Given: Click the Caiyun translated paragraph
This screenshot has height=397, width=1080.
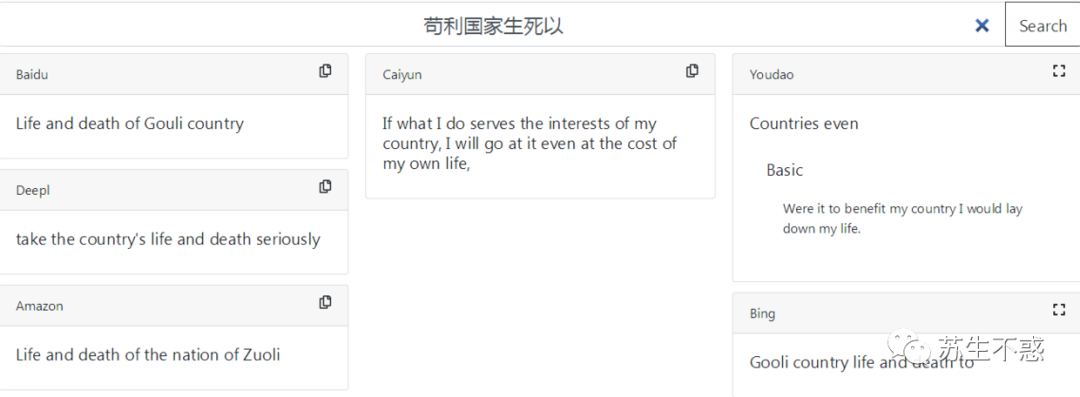Looking at the screenshot, I should coord(530,144).
